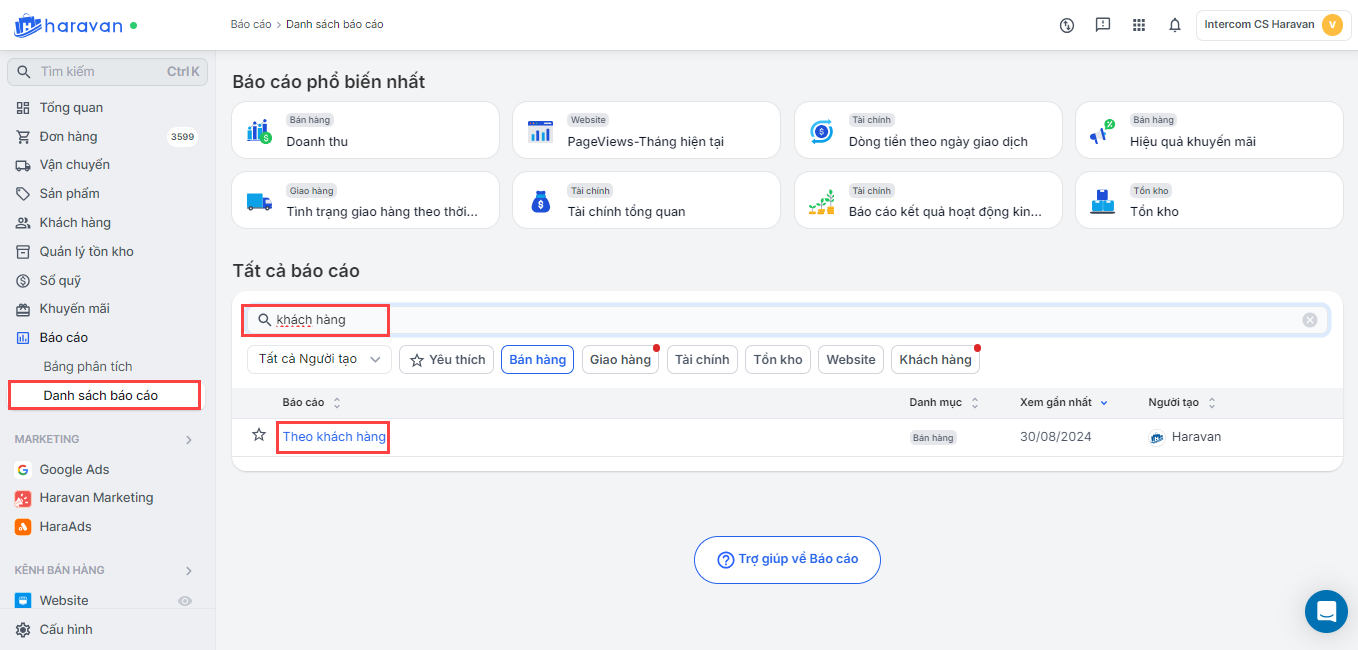
Task: Open Google Ads from sidebar
Action: [x=74, y=469]
